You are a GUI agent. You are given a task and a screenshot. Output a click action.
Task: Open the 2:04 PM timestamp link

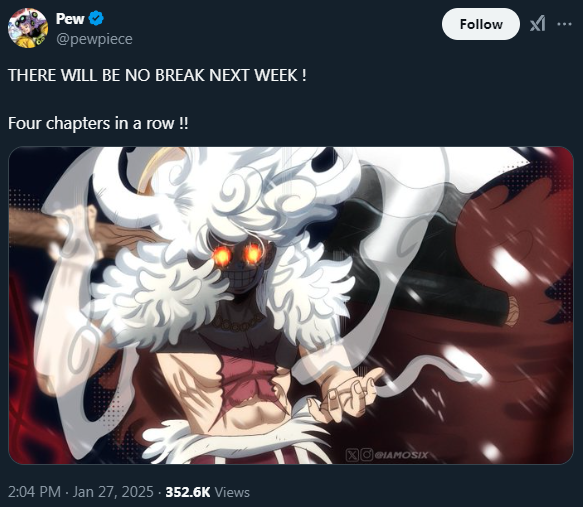[34, 492]
